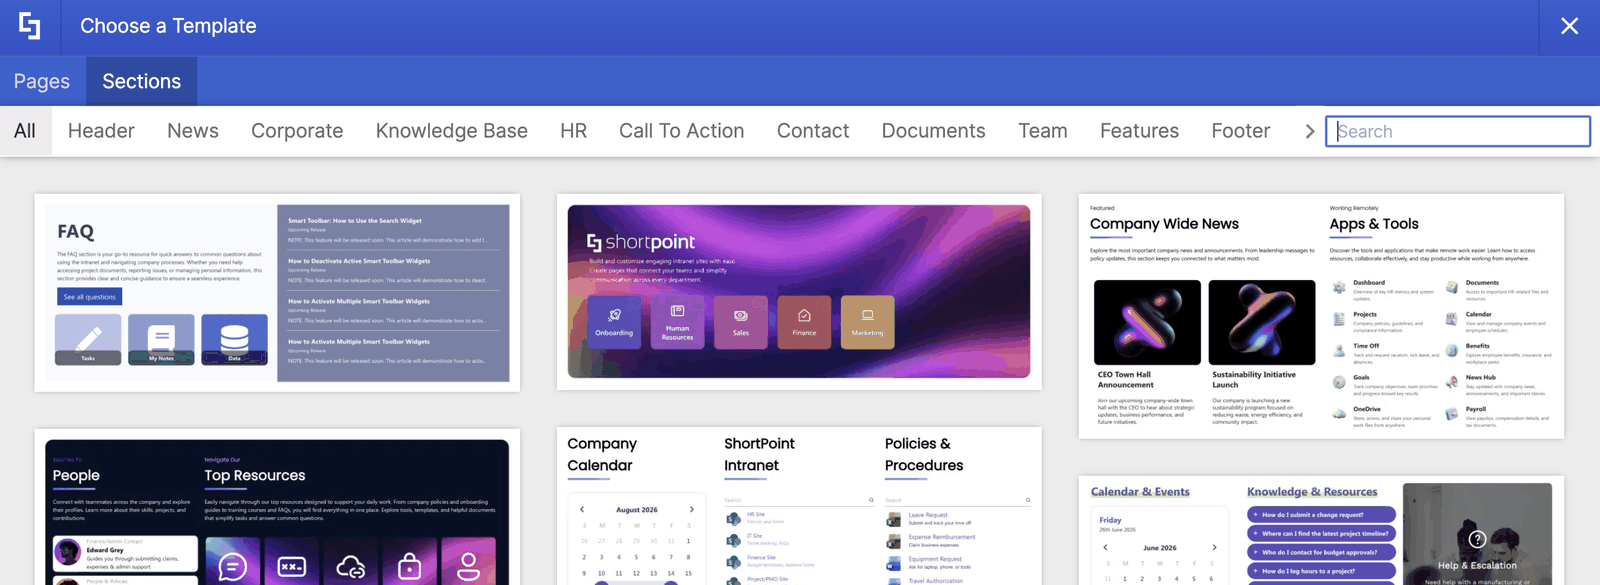Click the OneDrive app icon

[x=1339, y=414]
